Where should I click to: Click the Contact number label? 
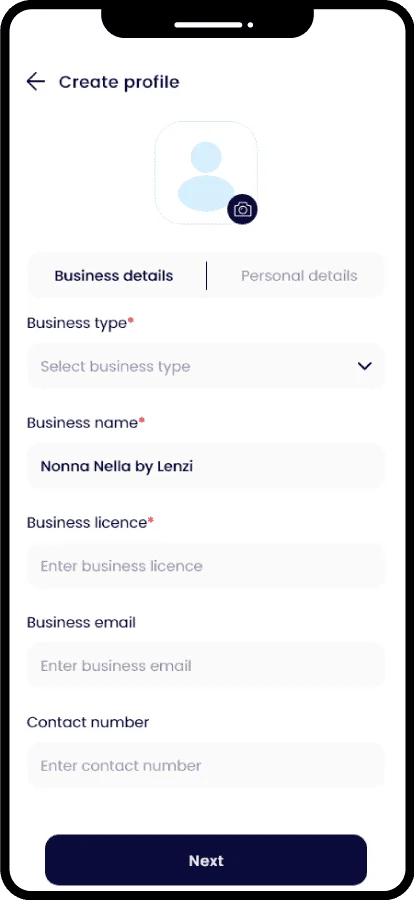tap(88, 722)
